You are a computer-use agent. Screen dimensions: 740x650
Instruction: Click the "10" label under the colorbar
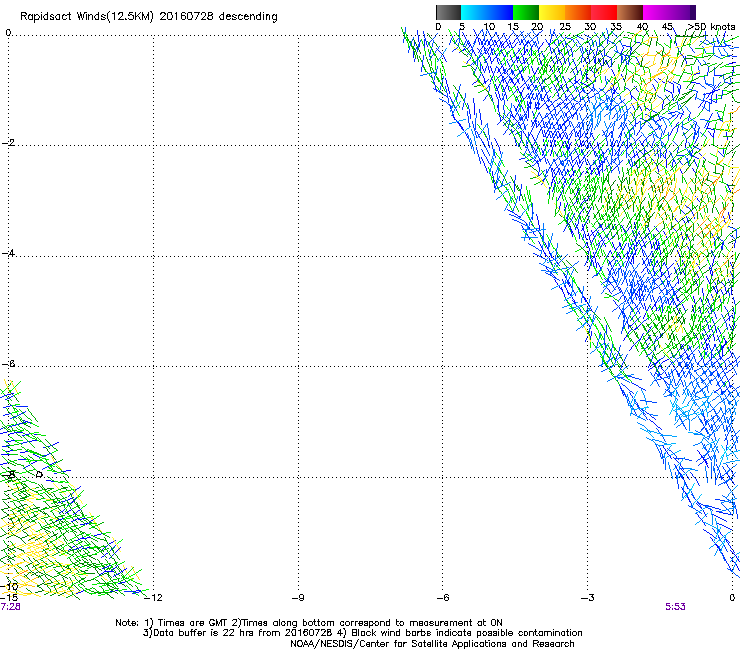(x=489, y=27)
